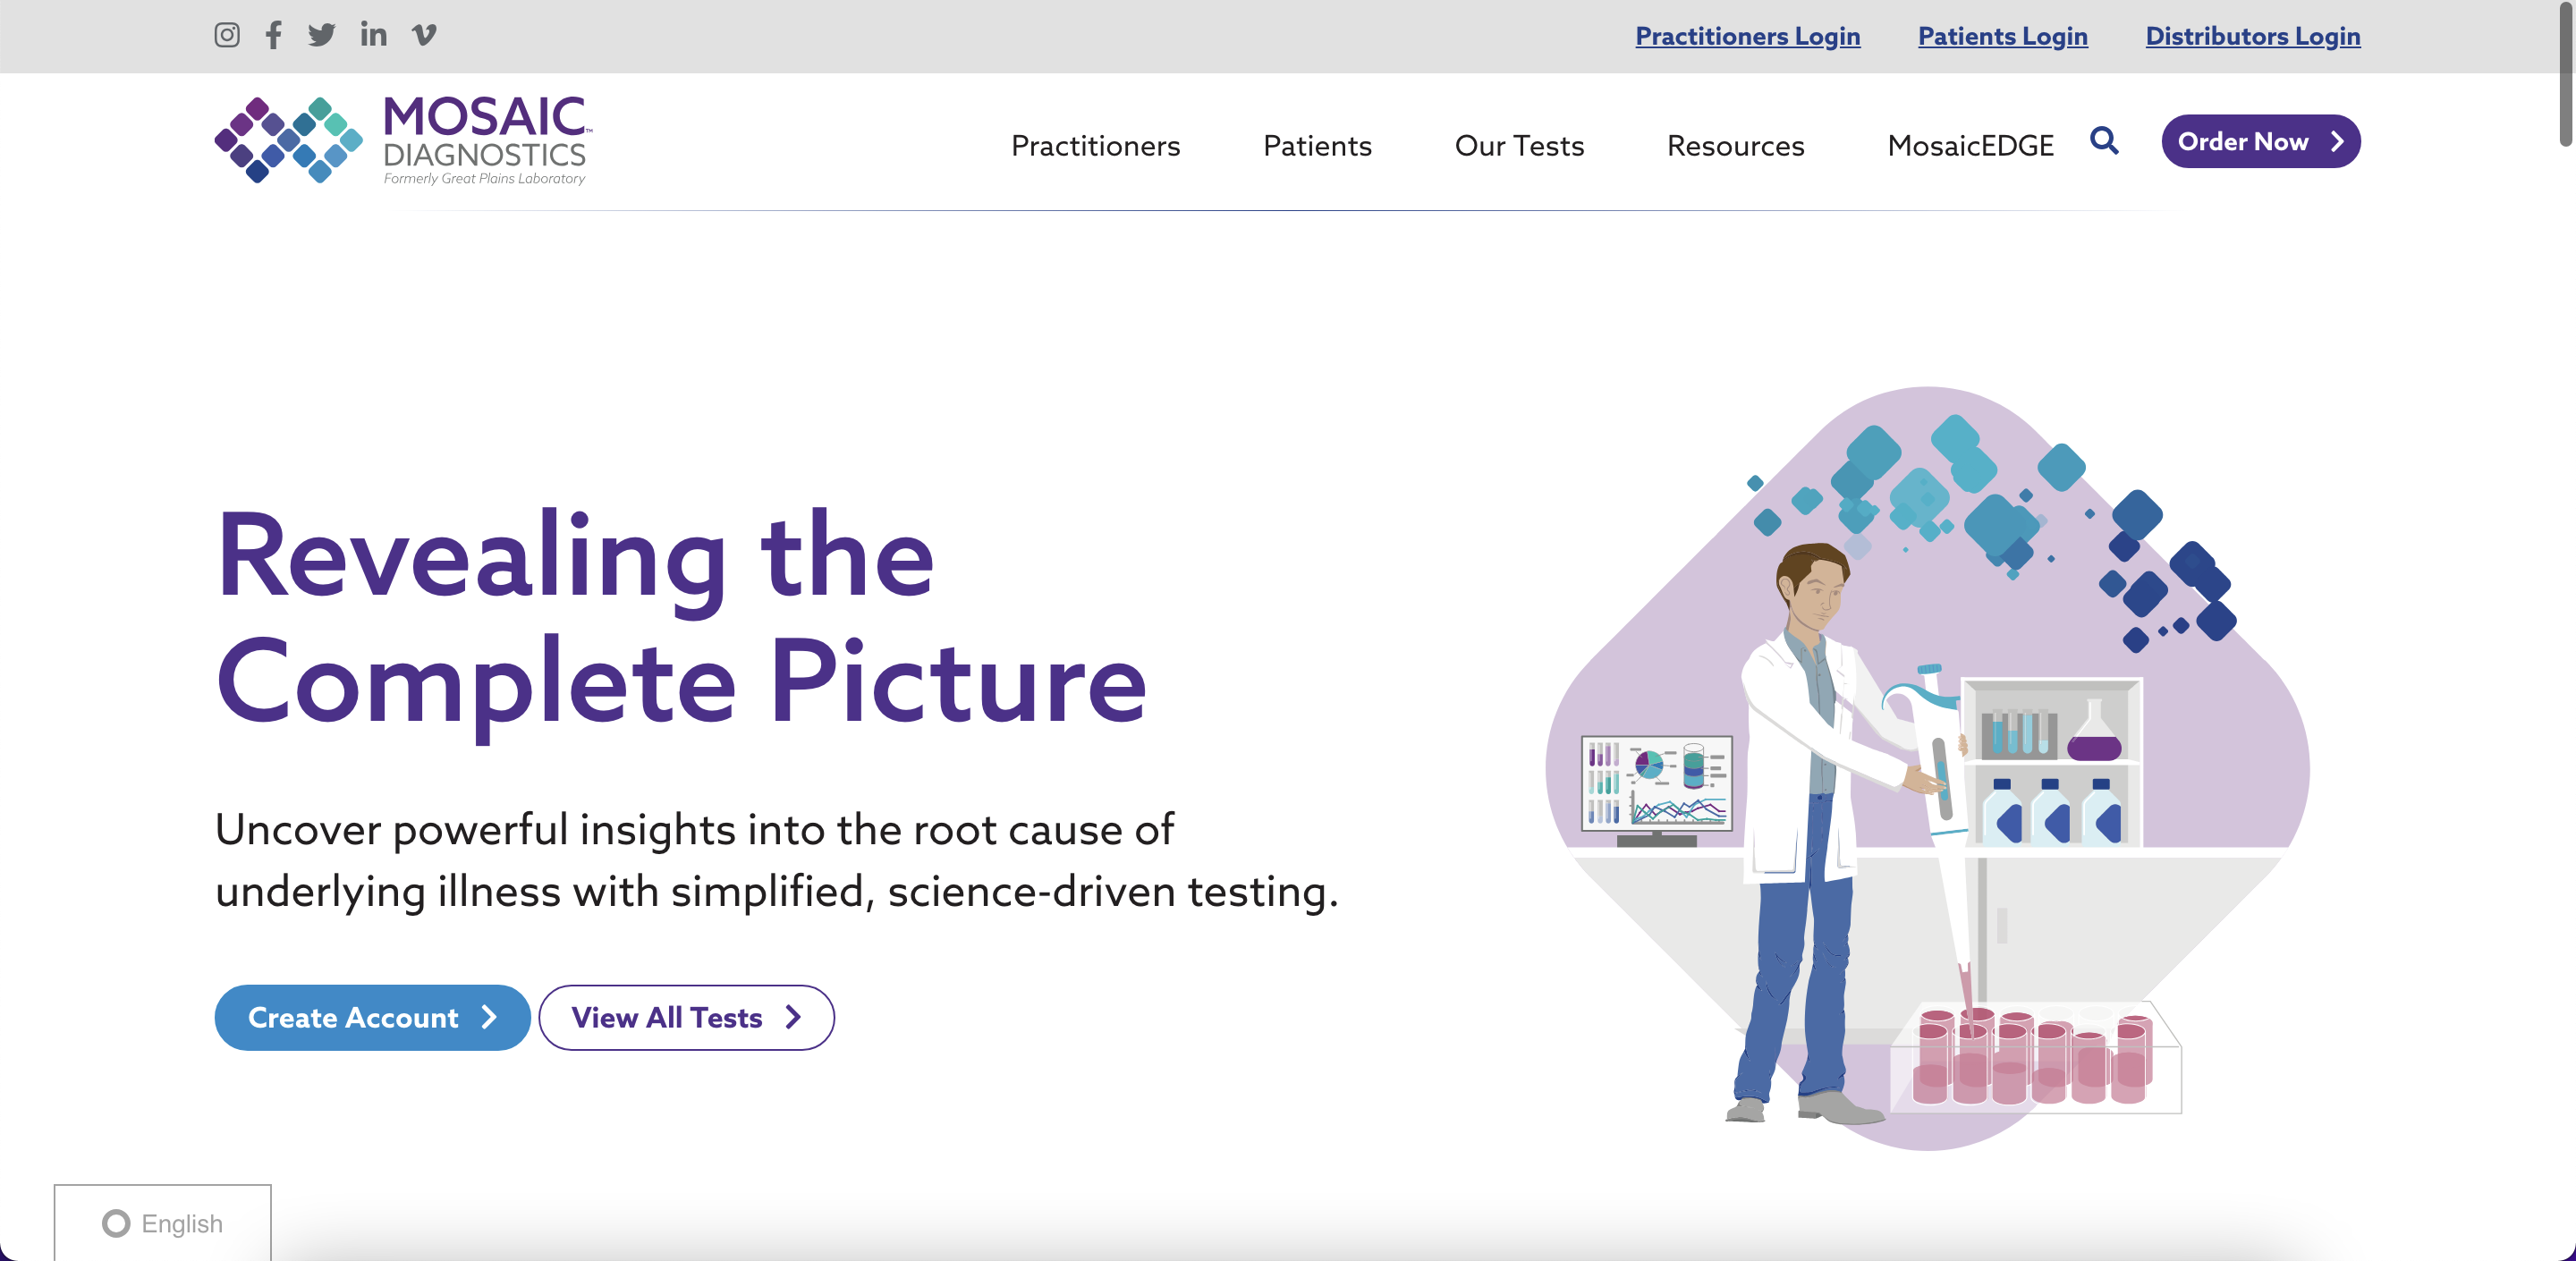This screenshot has width=2576, height=1261.
Task: Open the Patients menu item
Action: point(1316,145)
